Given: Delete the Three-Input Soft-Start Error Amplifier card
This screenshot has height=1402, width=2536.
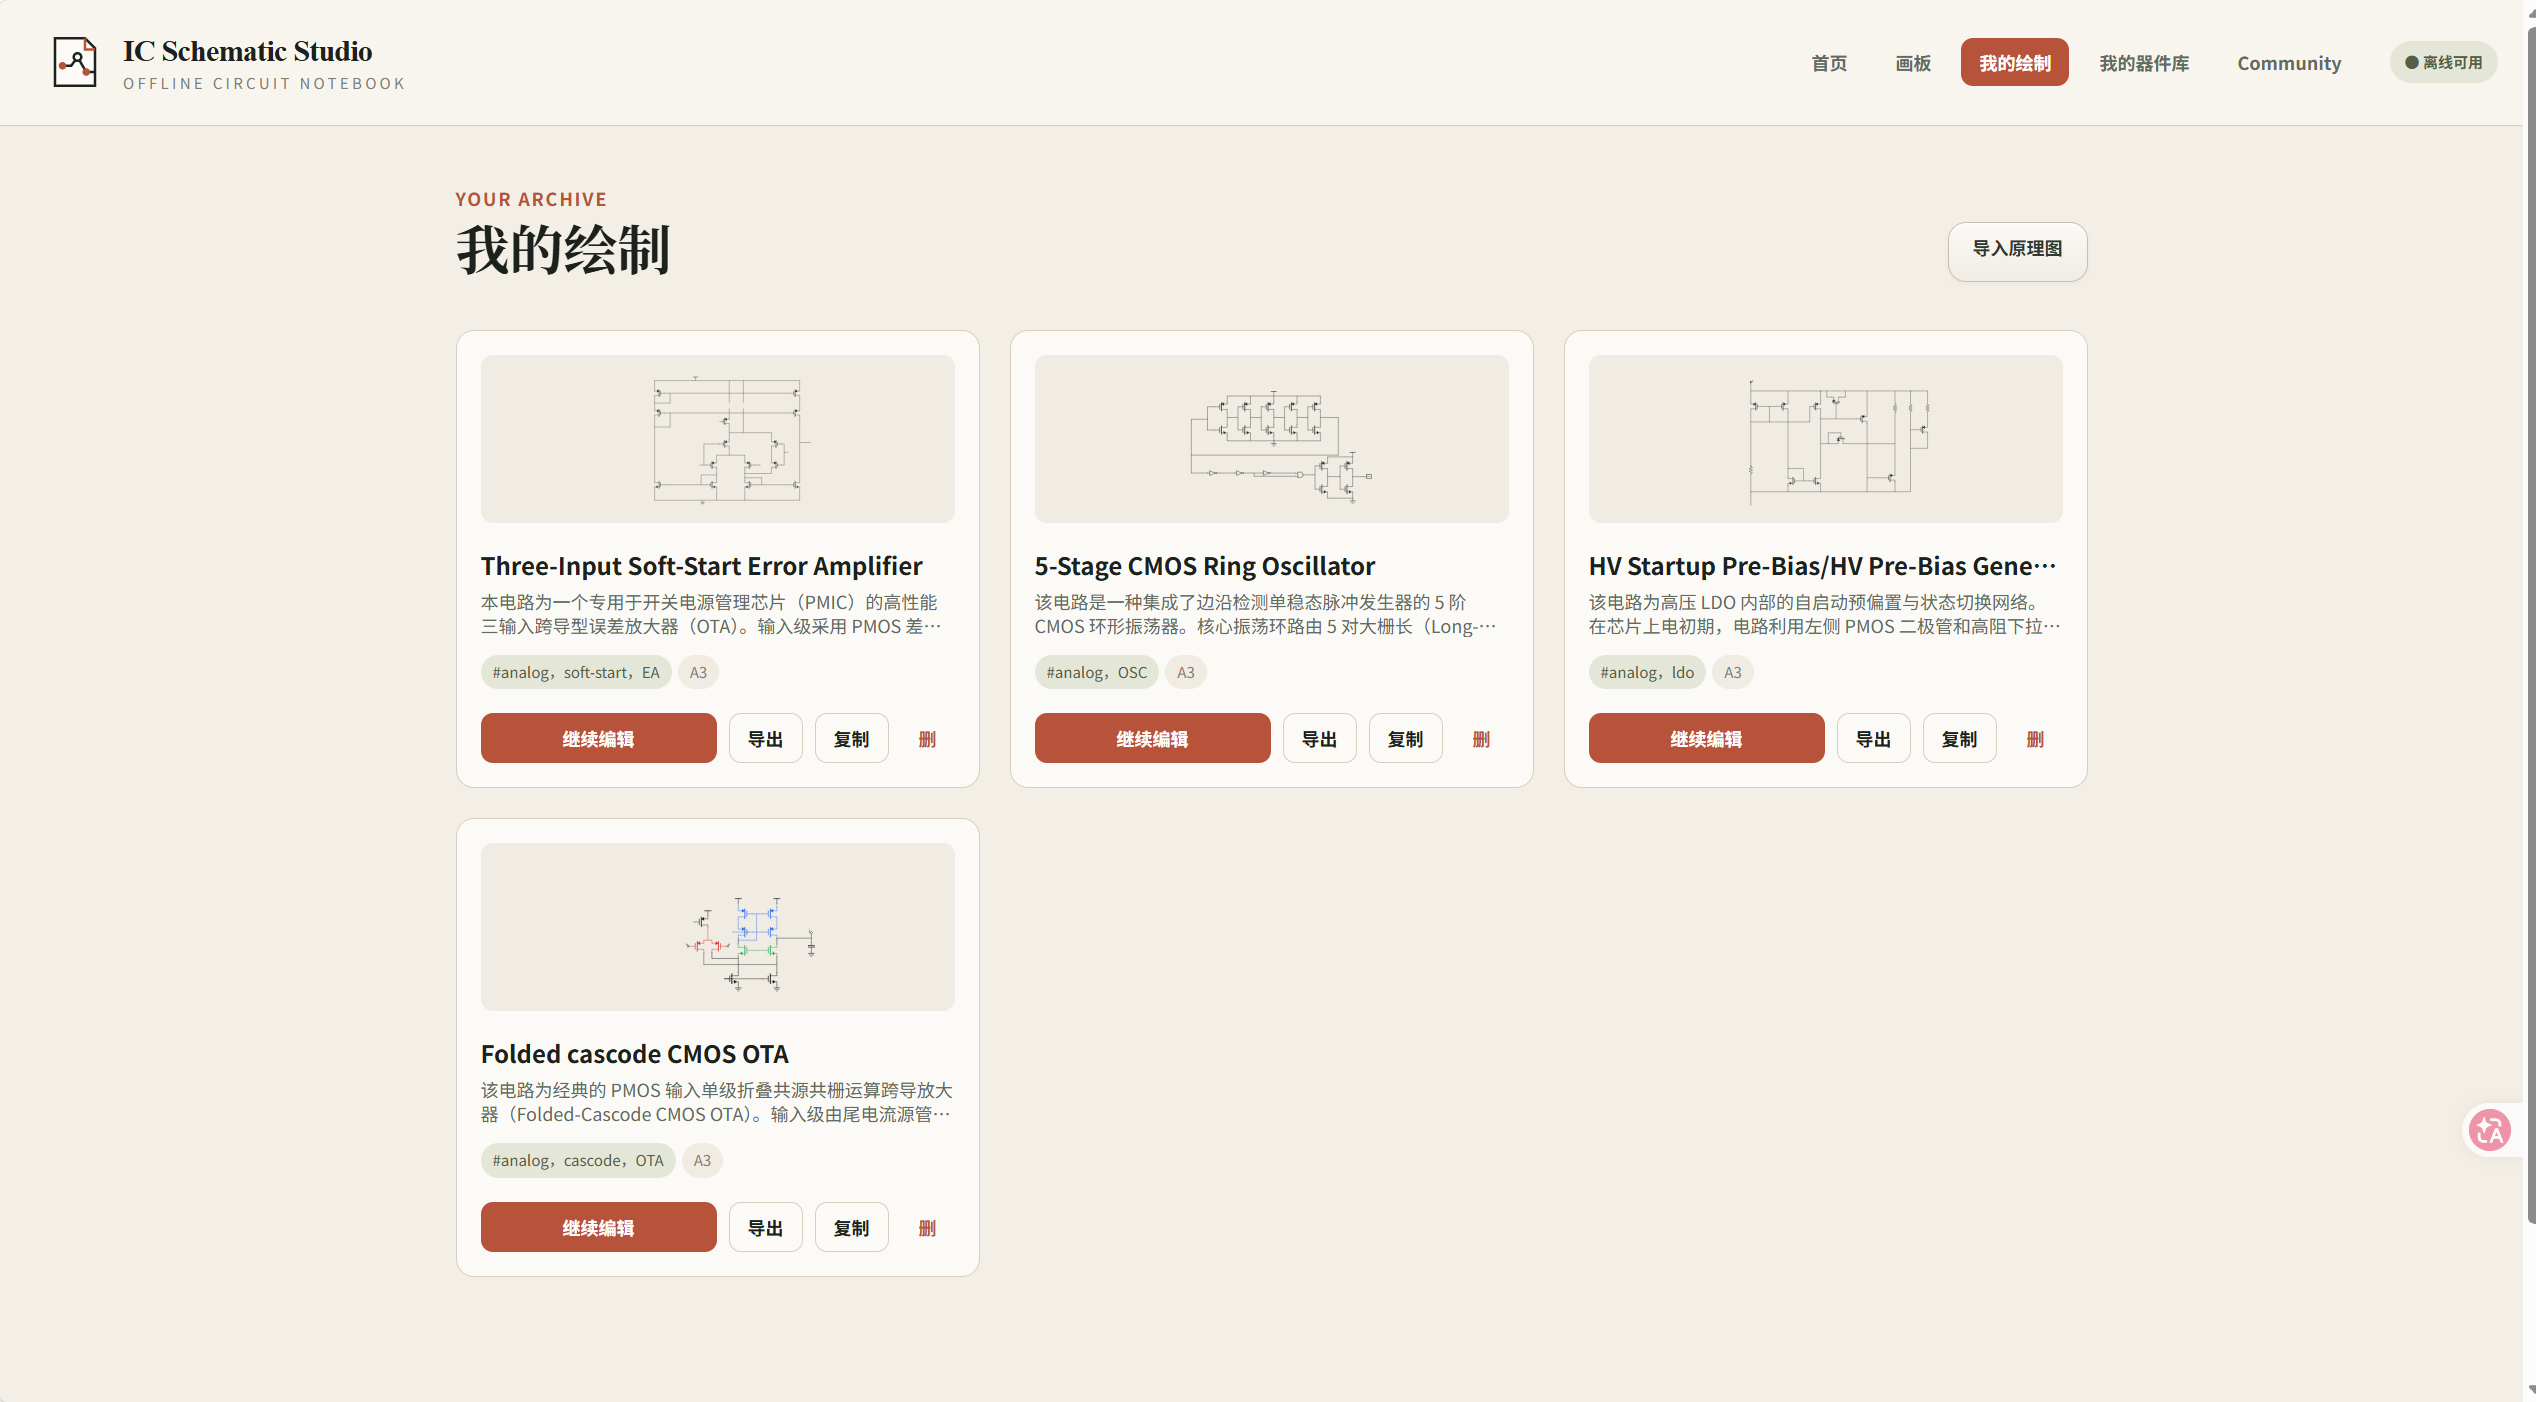Looking at the screenshot, I should [x=927, y=739].
